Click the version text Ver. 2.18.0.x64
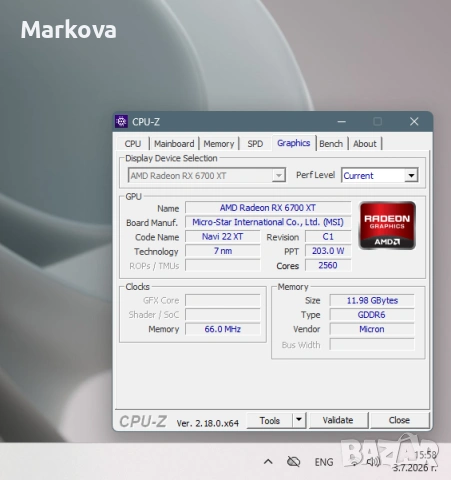The image size is (451, 480). (x=207, y=423)
